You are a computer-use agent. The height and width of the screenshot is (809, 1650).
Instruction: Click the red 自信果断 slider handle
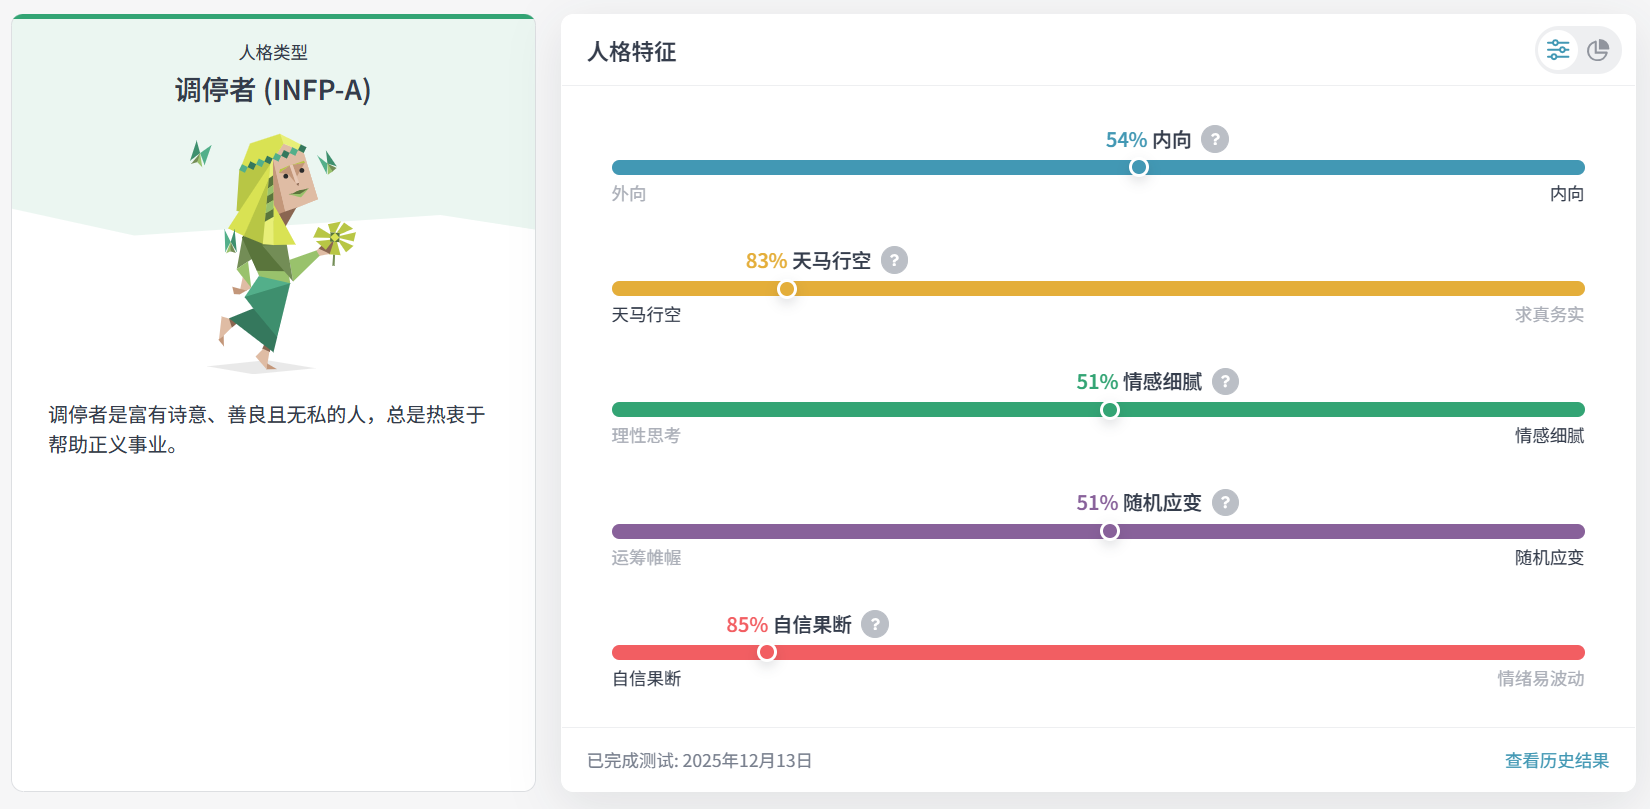tap(767, 652)
